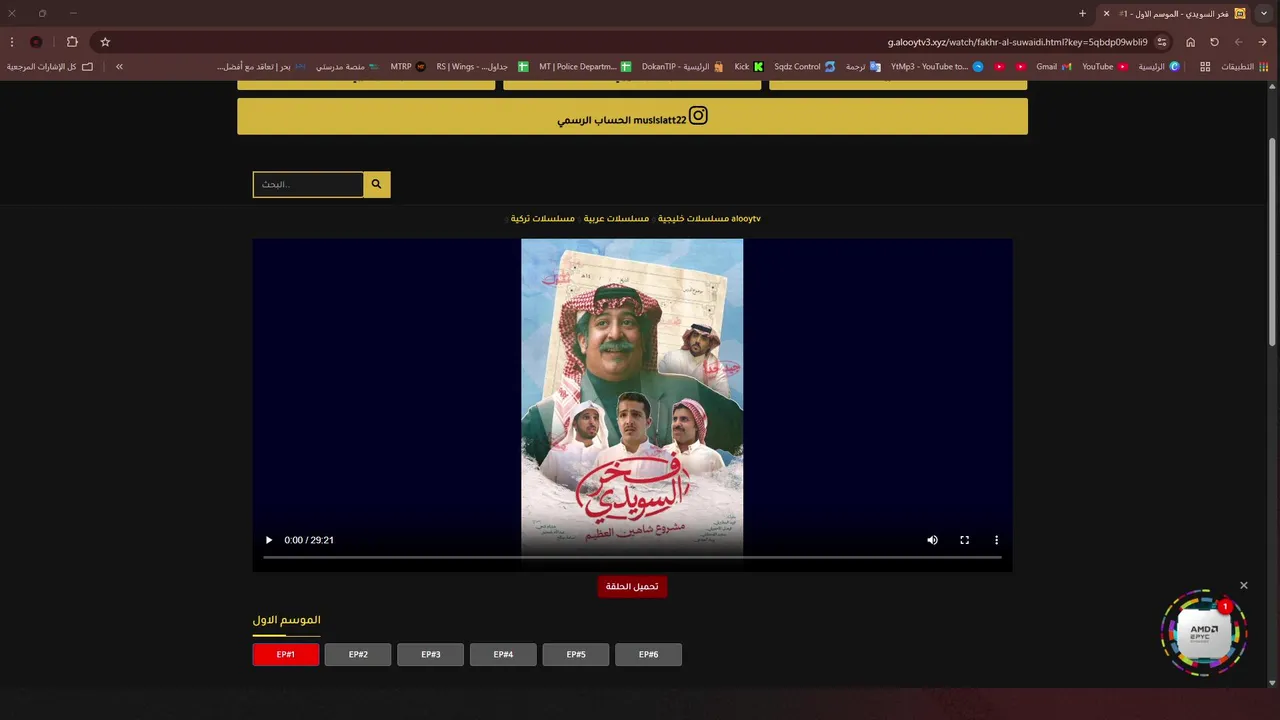Reload the current page

tap(1214, 42)
